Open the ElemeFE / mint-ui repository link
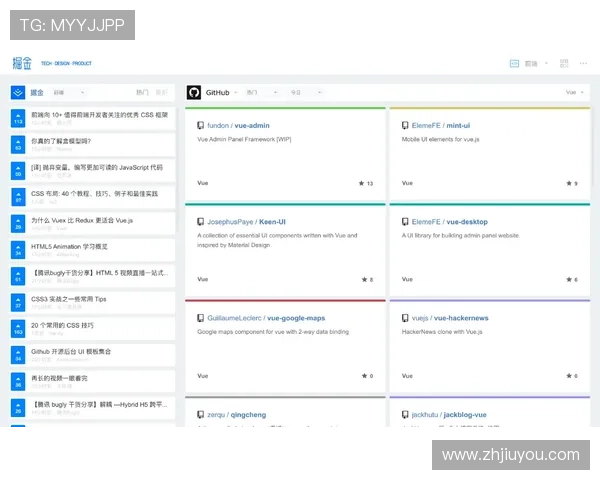 [x=441, y=126]
